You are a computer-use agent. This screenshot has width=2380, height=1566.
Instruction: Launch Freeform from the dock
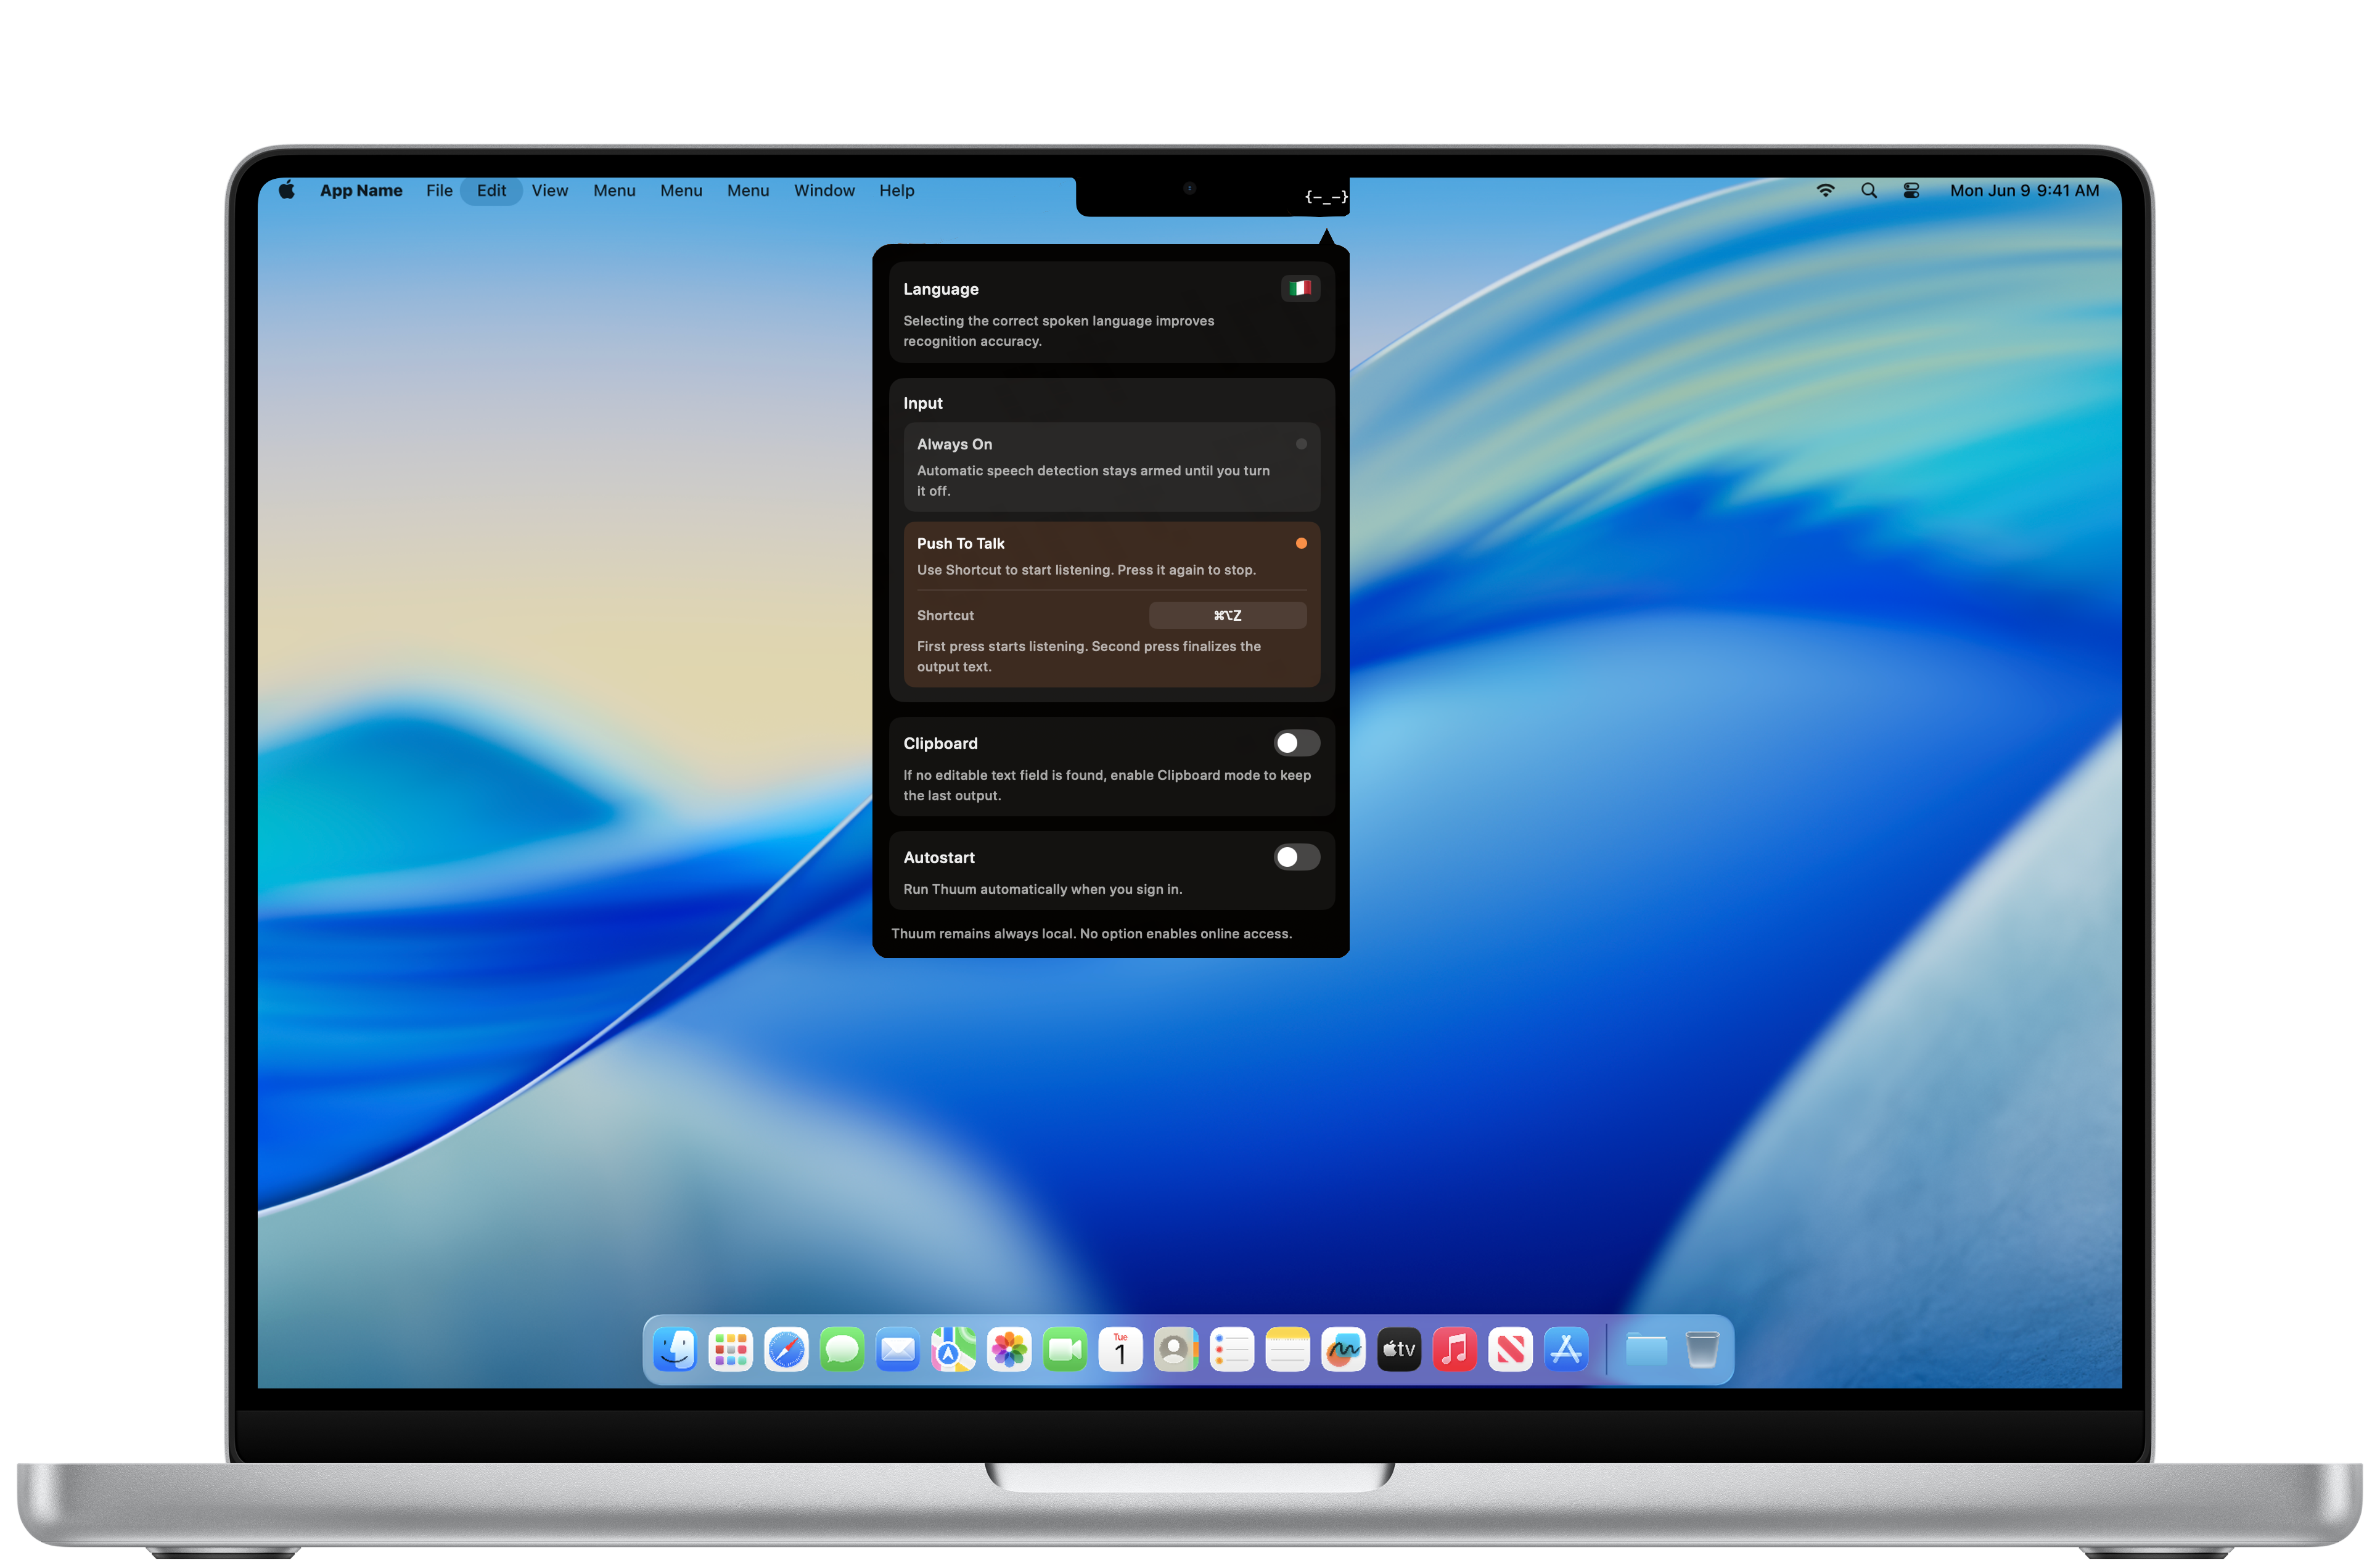point(1343,1350)
